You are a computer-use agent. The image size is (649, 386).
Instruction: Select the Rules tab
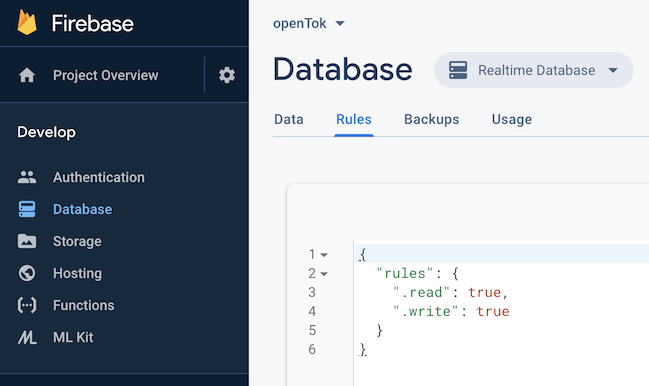pos(354,120)
